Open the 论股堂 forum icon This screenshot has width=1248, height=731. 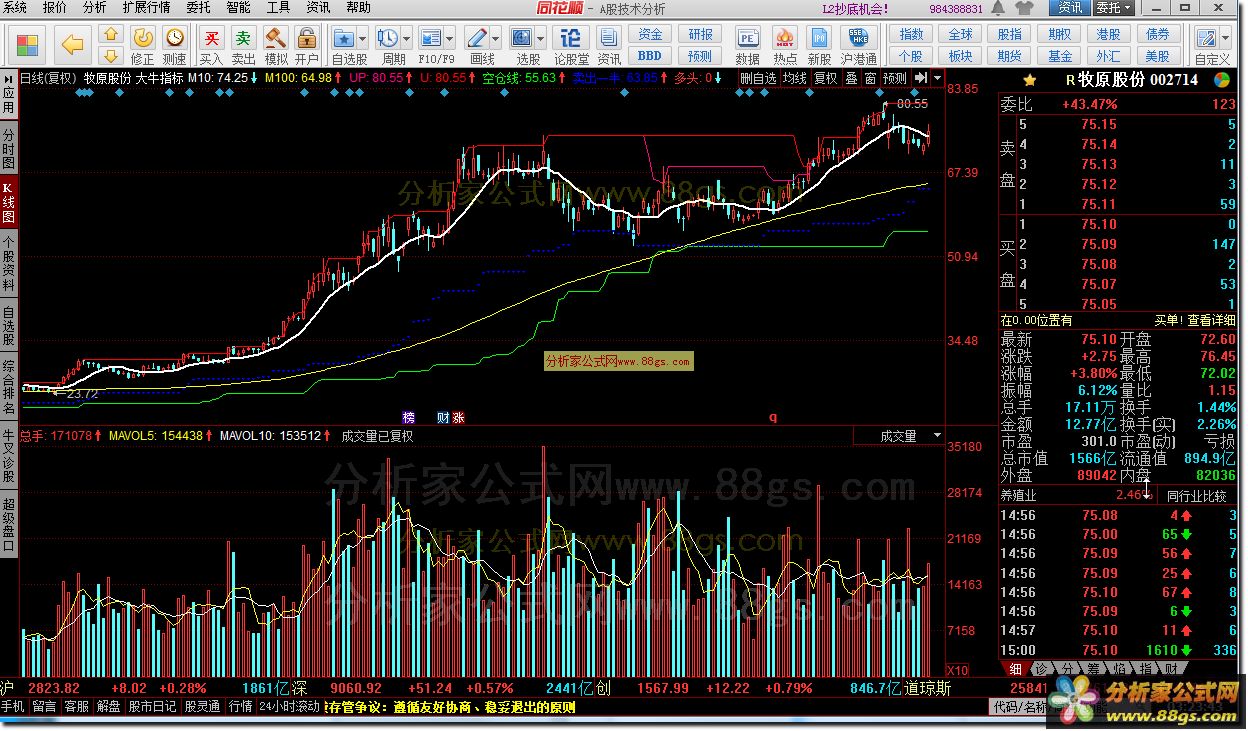[571, 45]
